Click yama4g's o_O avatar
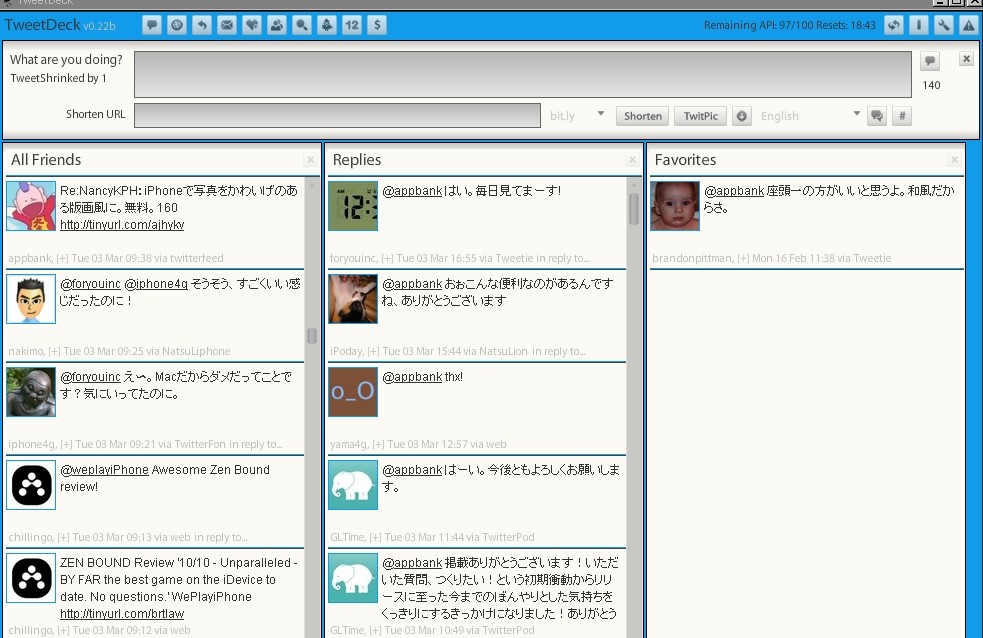The height and width of the screenshot is (638, 983). point(353,392)
